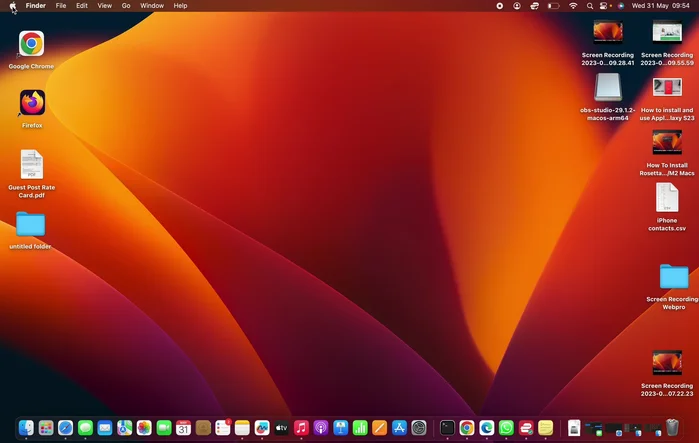The image size is (699, 443).
Task: Open the App Store from Dock
Action: coord(399,428)
